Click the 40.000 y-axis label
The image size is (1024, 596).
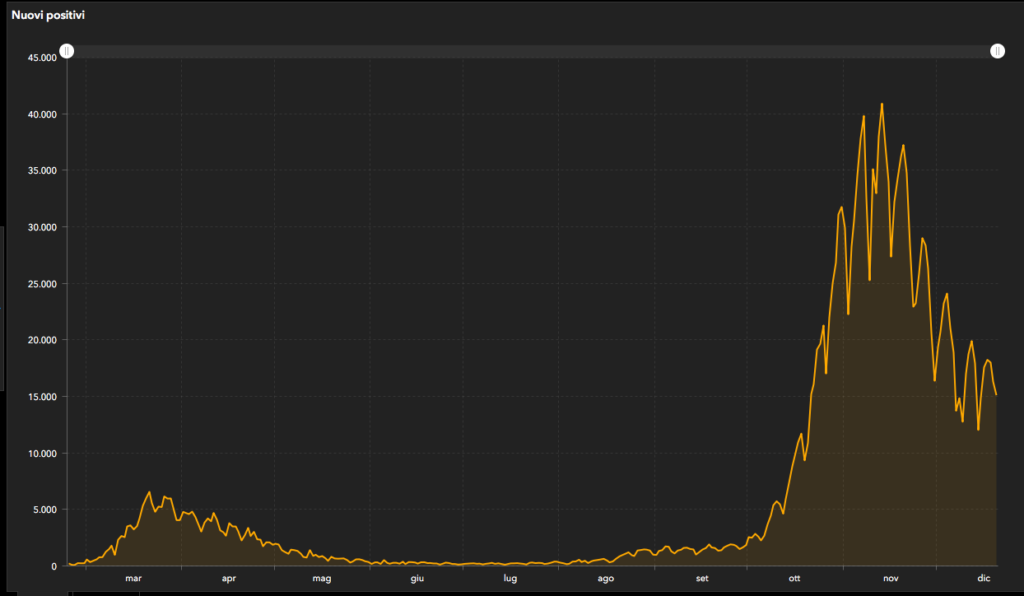click(x=41, y=114)
